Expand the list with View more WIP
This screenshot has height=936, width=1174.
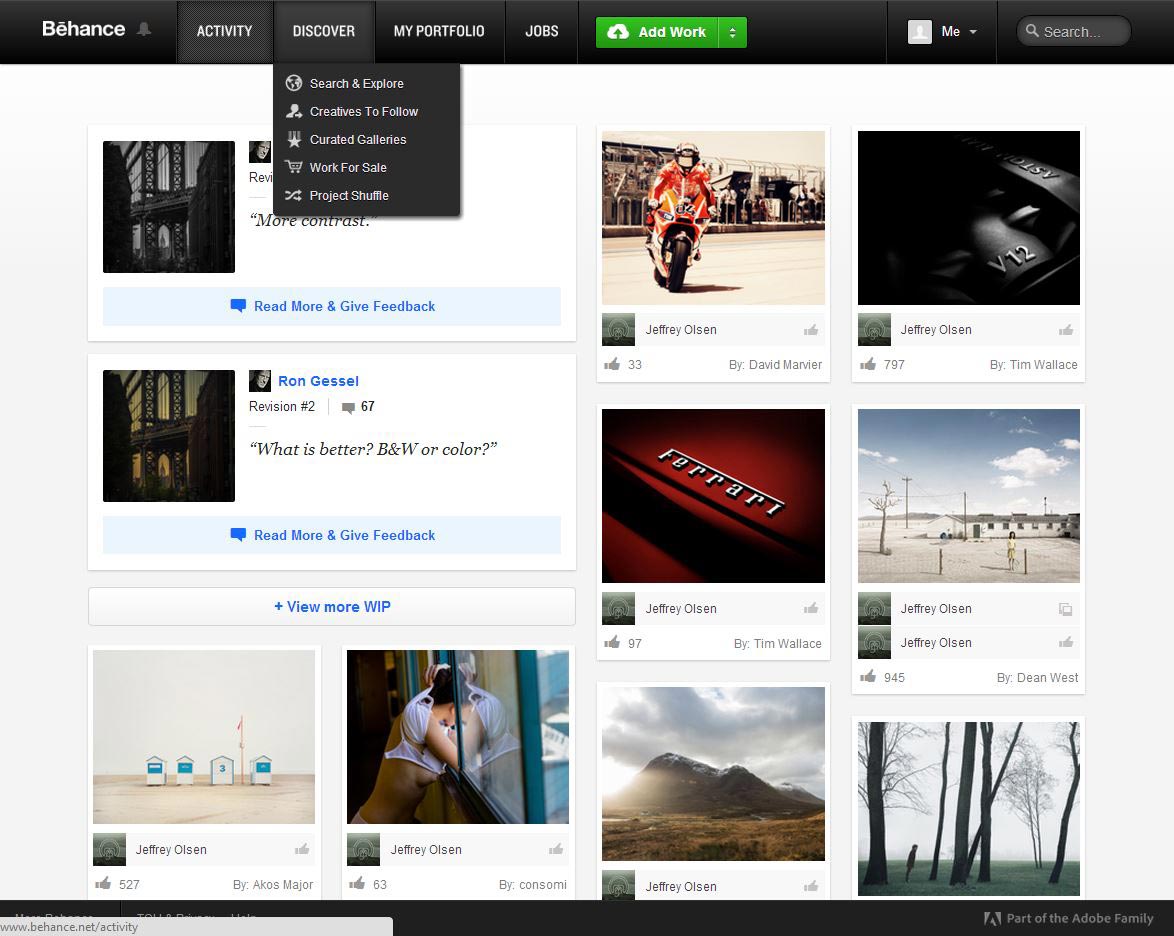pyautogui.click(x=331, y=607)
